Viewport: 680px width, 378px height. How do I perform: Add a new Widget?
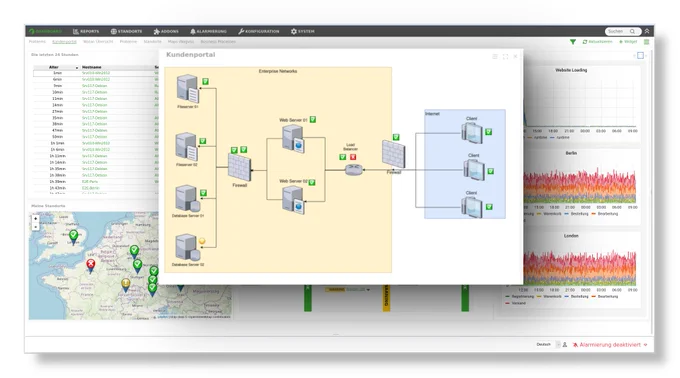pyautogui.click(x=628, y=42)
